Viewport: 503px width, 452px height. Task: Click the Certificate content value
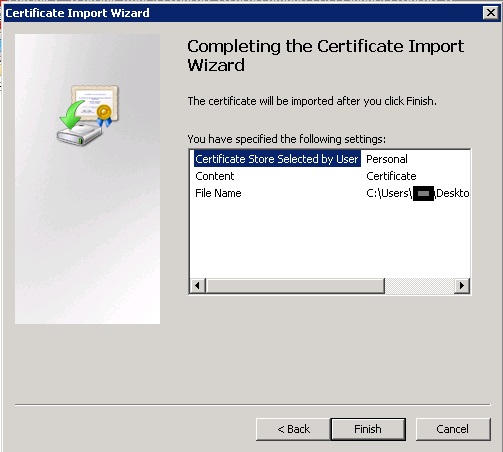pyautogui.click(x=391, y=176)
